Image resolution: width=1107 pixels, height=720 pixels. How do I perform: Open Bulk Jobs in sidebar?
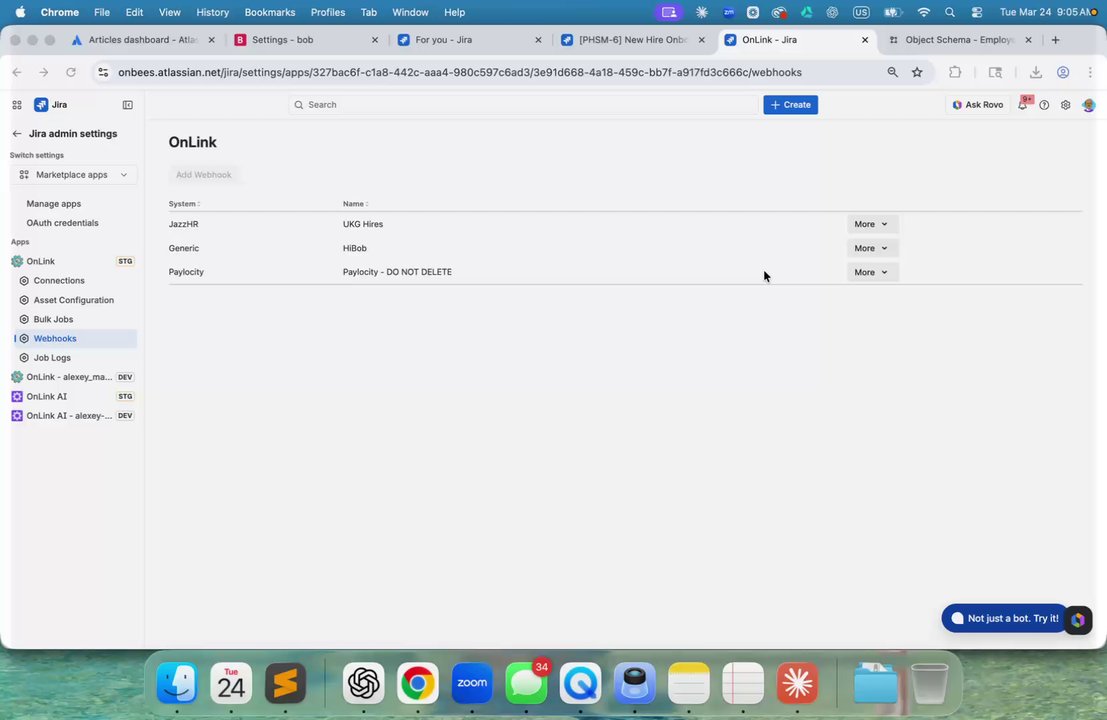(53, 319)
